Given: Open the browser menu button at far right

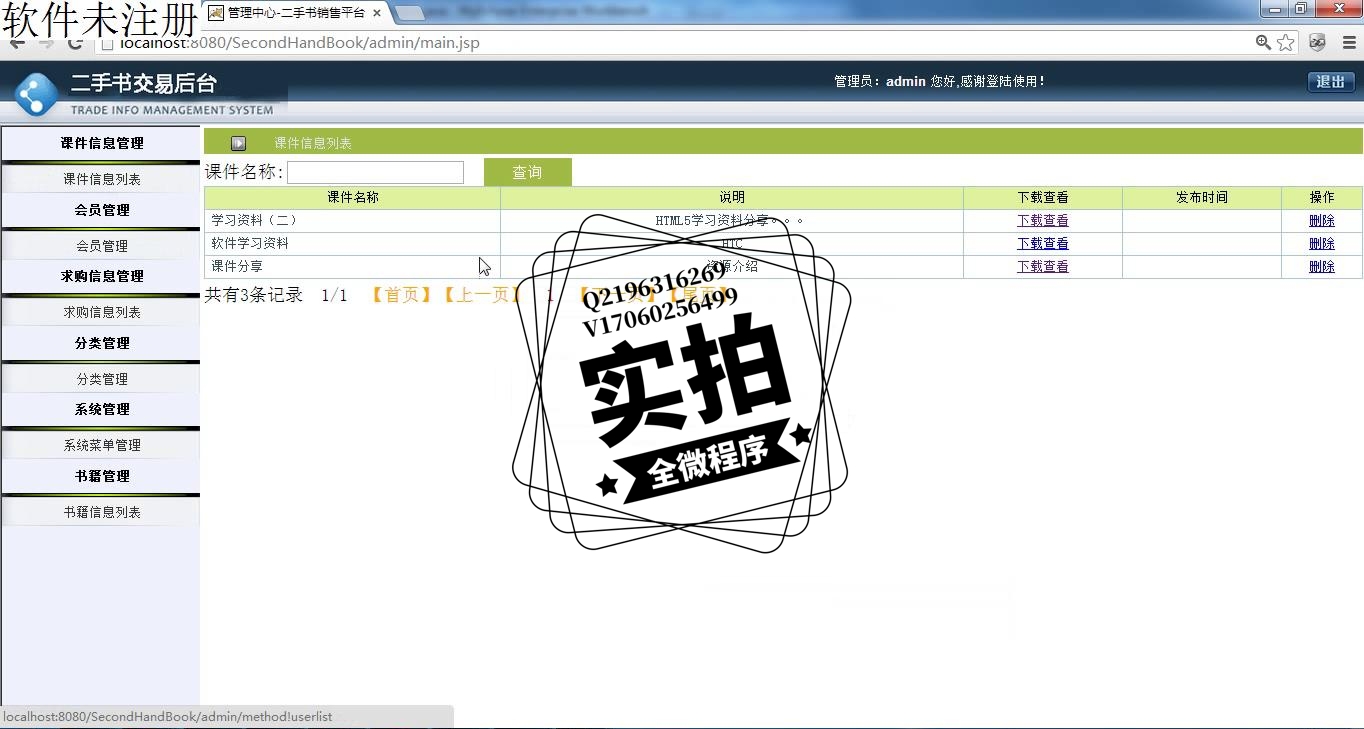Looking at the screenshot, I should (x=1347, y=43).
